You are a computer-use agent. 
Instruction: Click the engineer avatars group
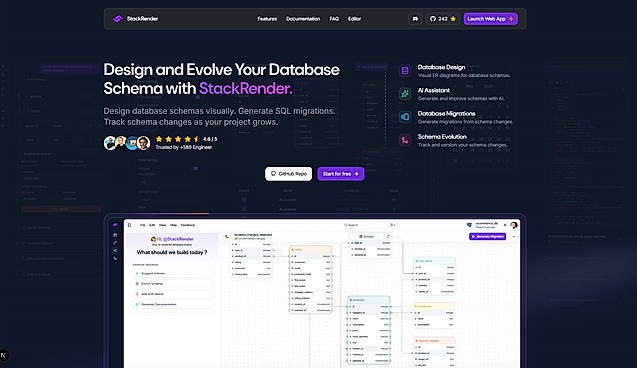tap(127, 143)
